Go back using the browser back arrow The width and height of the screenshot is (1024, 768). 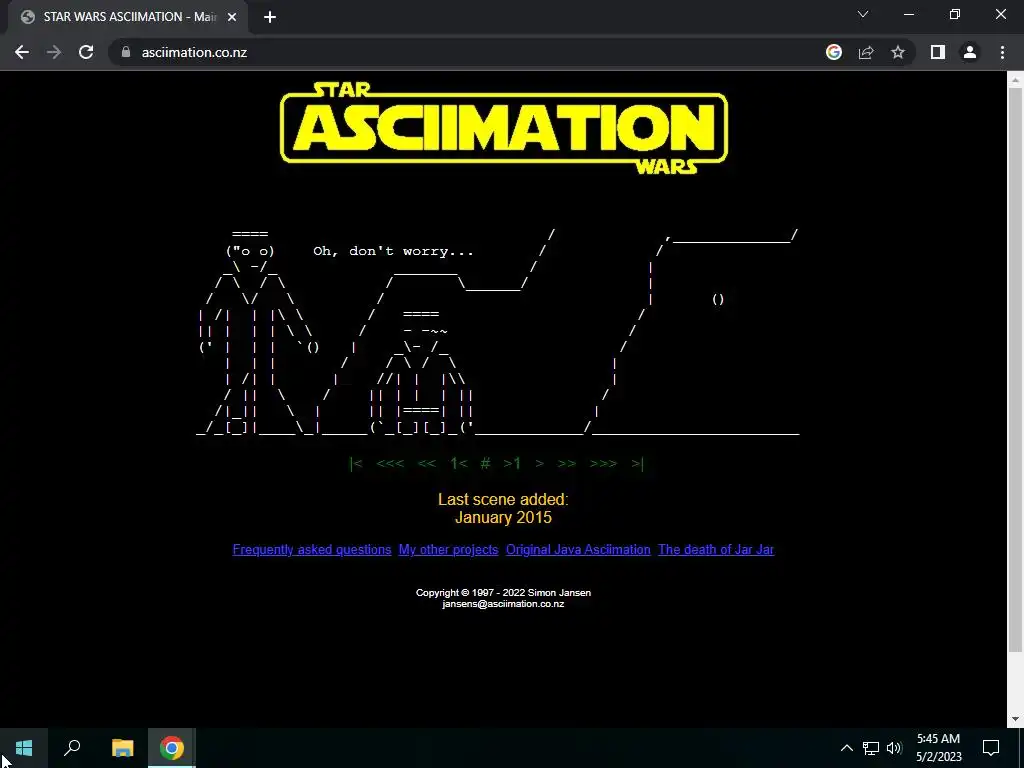[22, 52]
